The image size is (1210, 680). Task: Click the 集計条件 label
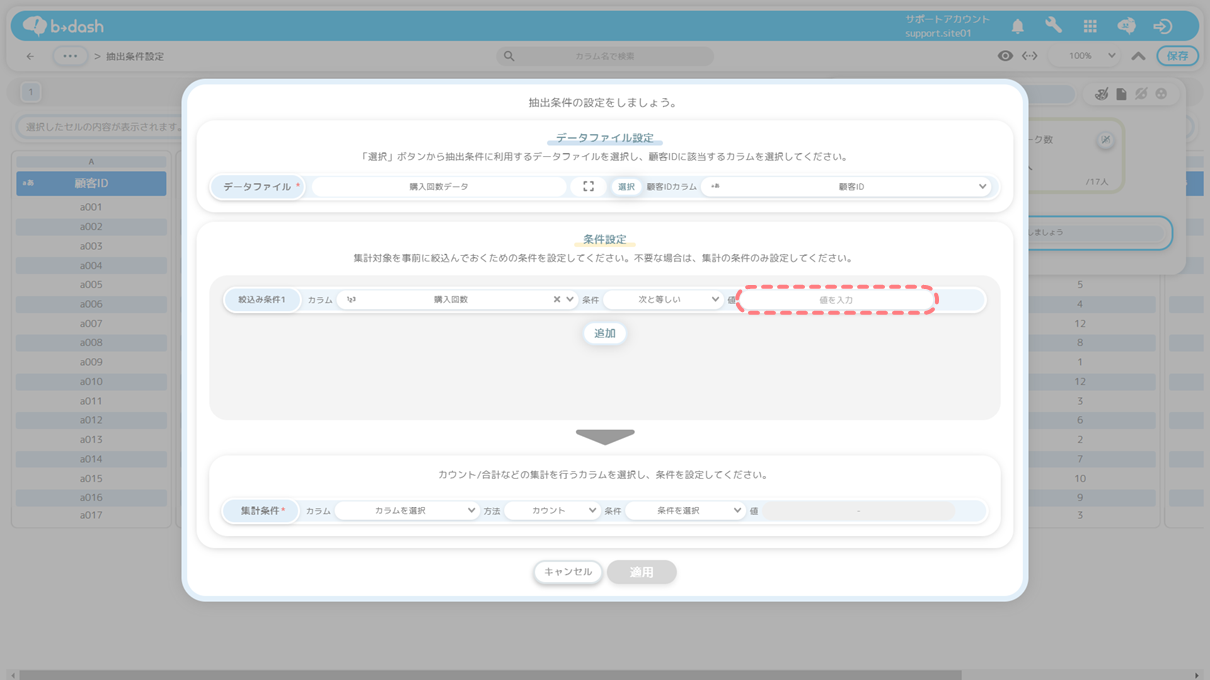tap(261, 511)
